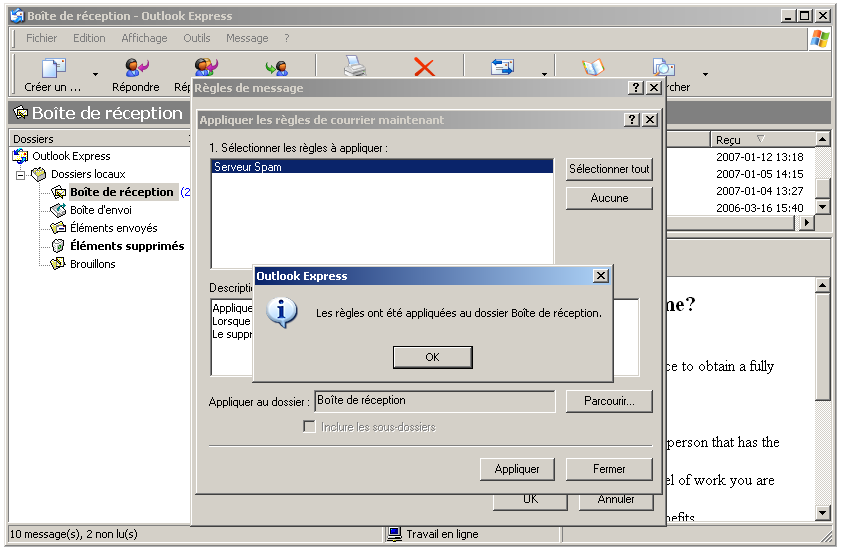Select the Serveur Spam rule
This screenshot has width=841, height=551.
[x=382, y=167]
